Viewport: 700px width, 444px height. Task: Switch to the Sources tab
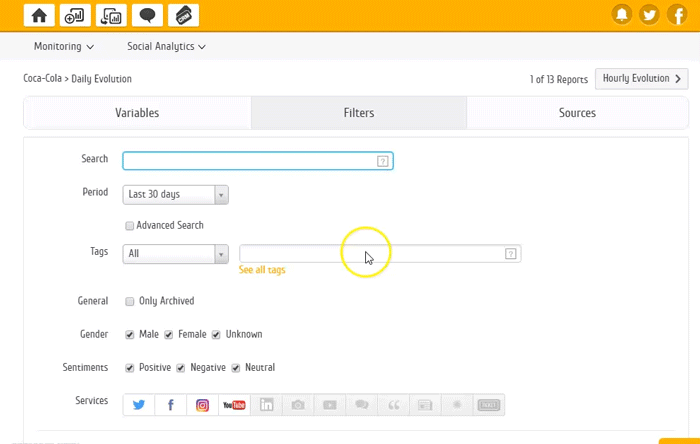[577, 113]
